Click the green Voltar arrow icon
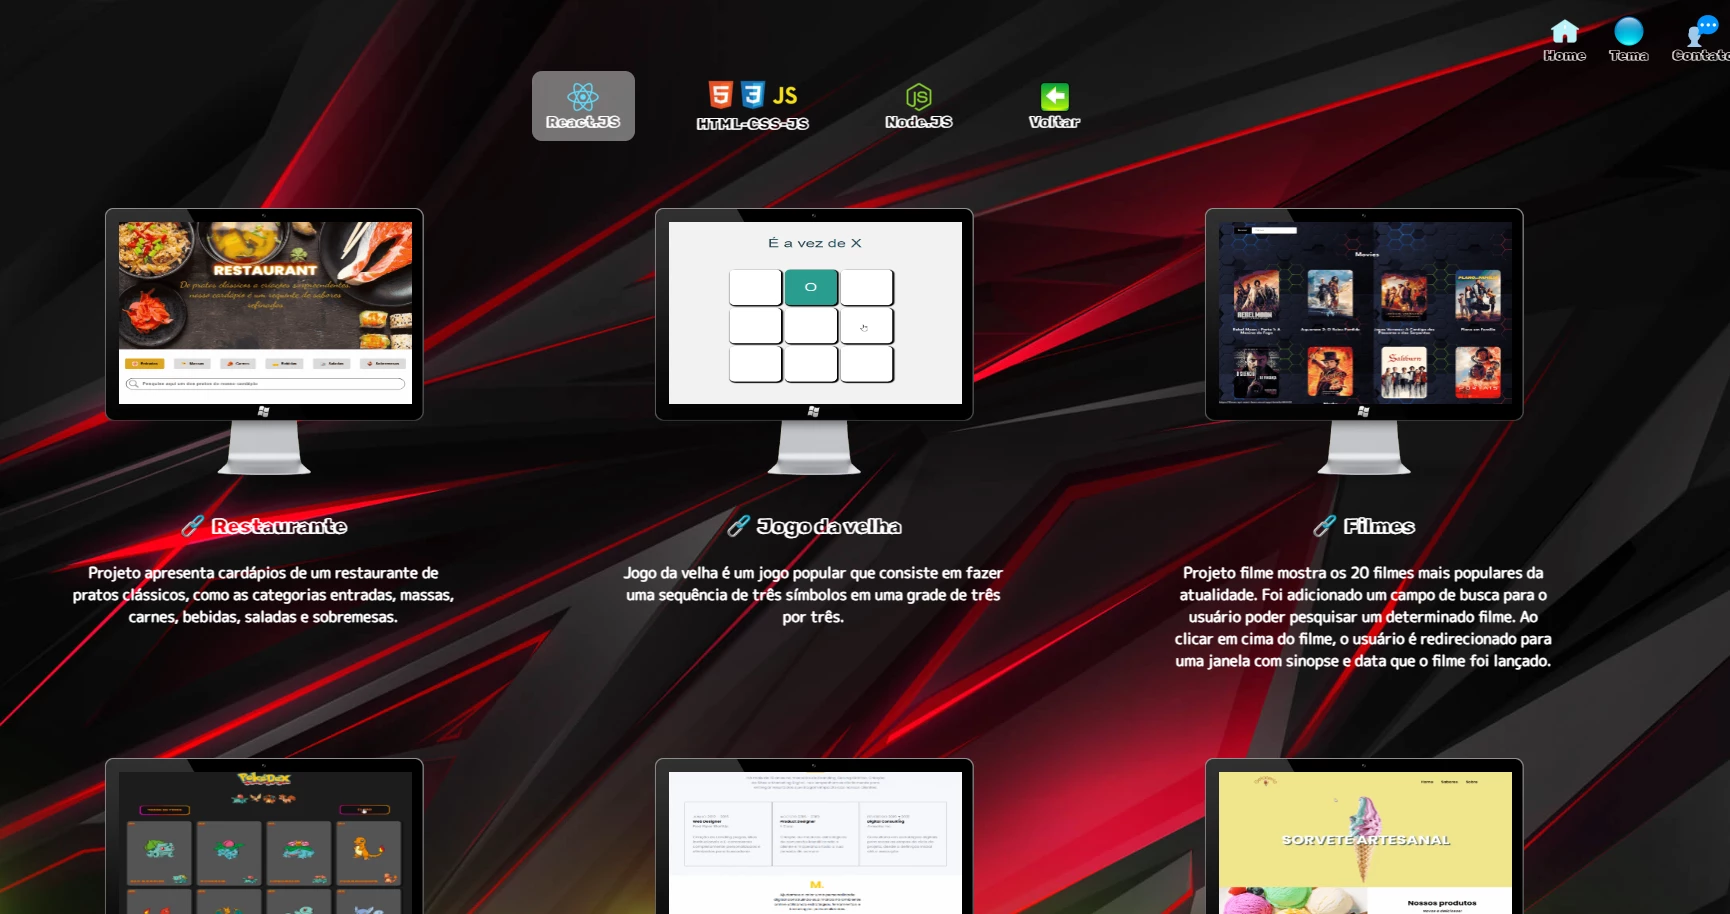1730x914 pixels. click(1054, 97)
